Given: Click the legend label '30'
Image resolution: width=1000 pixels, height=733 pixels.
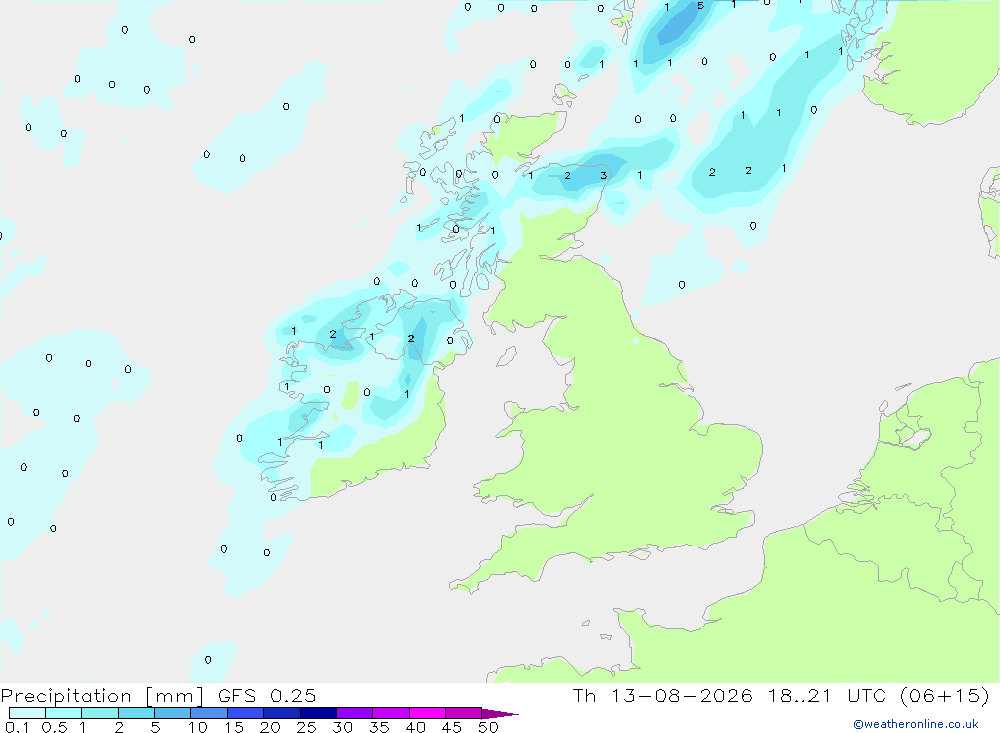Looking at the screenshot, I should point(342,727).
